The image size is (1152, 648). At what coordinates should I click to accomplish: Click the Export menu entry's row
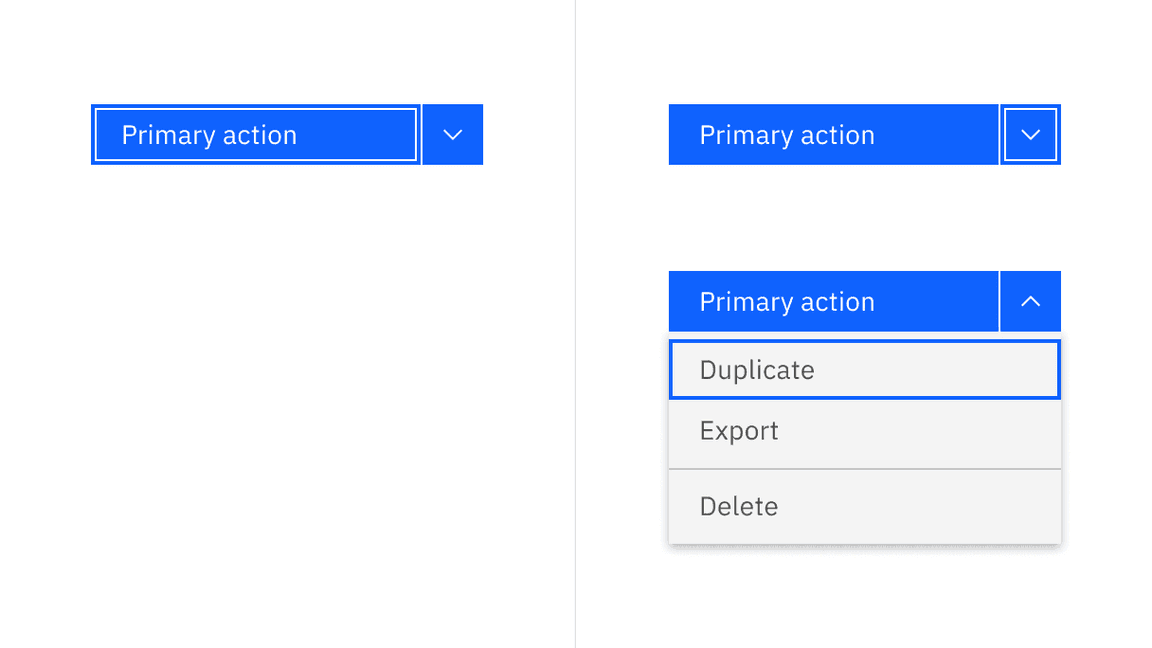(864, 430)
